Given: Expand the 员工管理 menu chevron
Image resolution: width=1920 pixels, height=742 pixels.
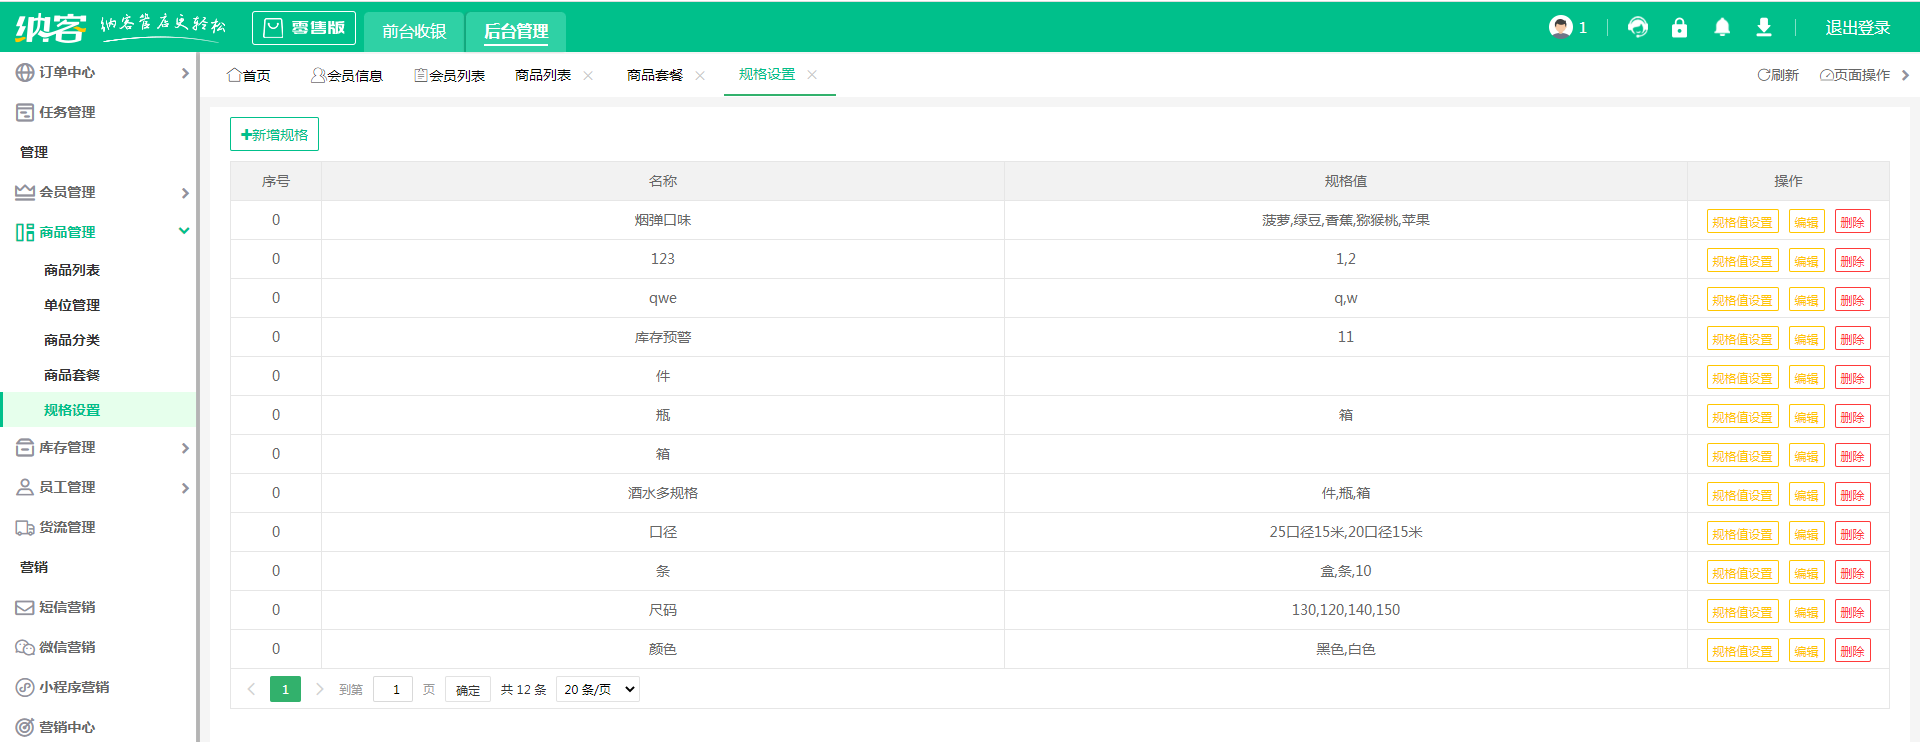Looking at the screenshot, I should pos(185,488).
